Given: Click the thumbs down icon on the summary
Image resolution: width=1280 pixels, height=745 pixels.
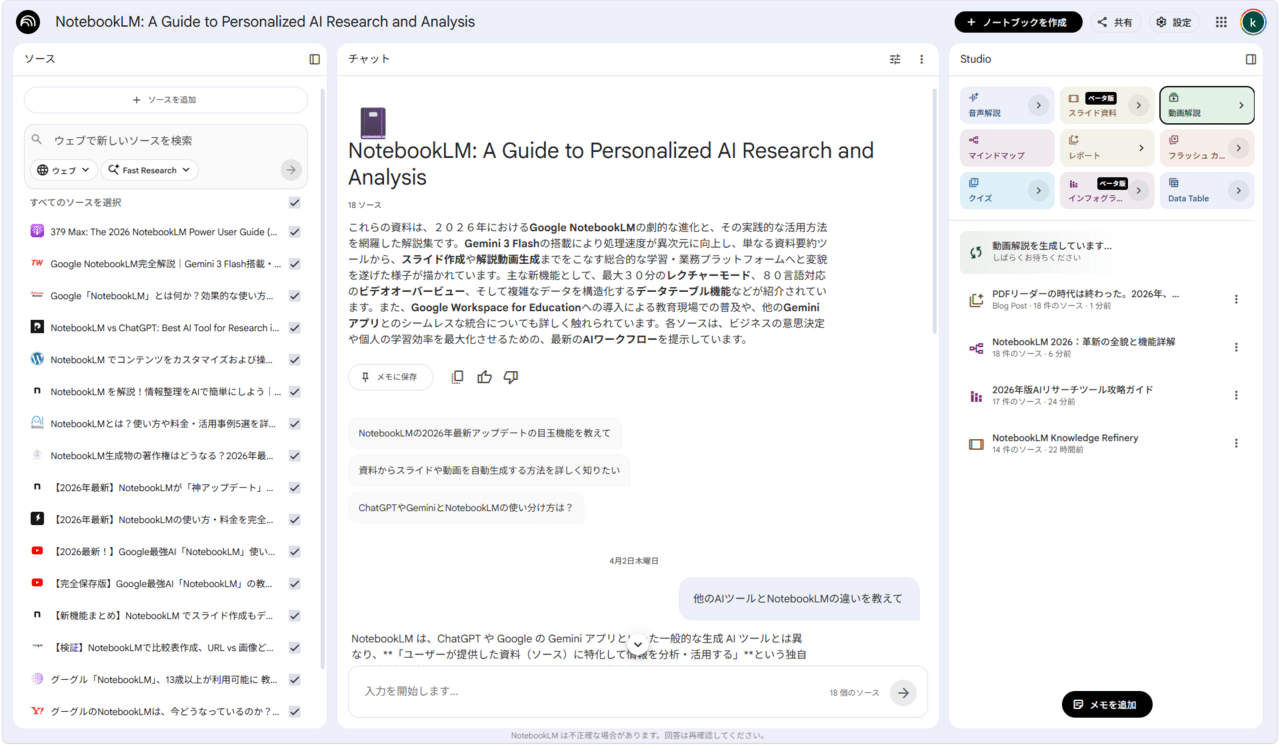Looking at the screenshot, I should click(511, 377).
